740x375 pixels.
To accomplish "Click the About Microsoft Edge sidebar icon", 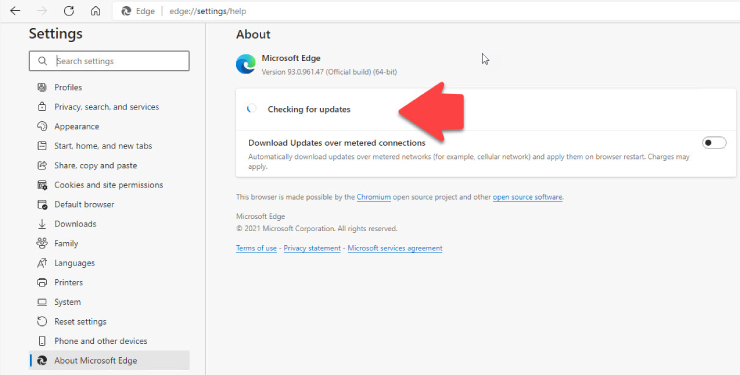I will pyautogui.click(x=42, y=360).
